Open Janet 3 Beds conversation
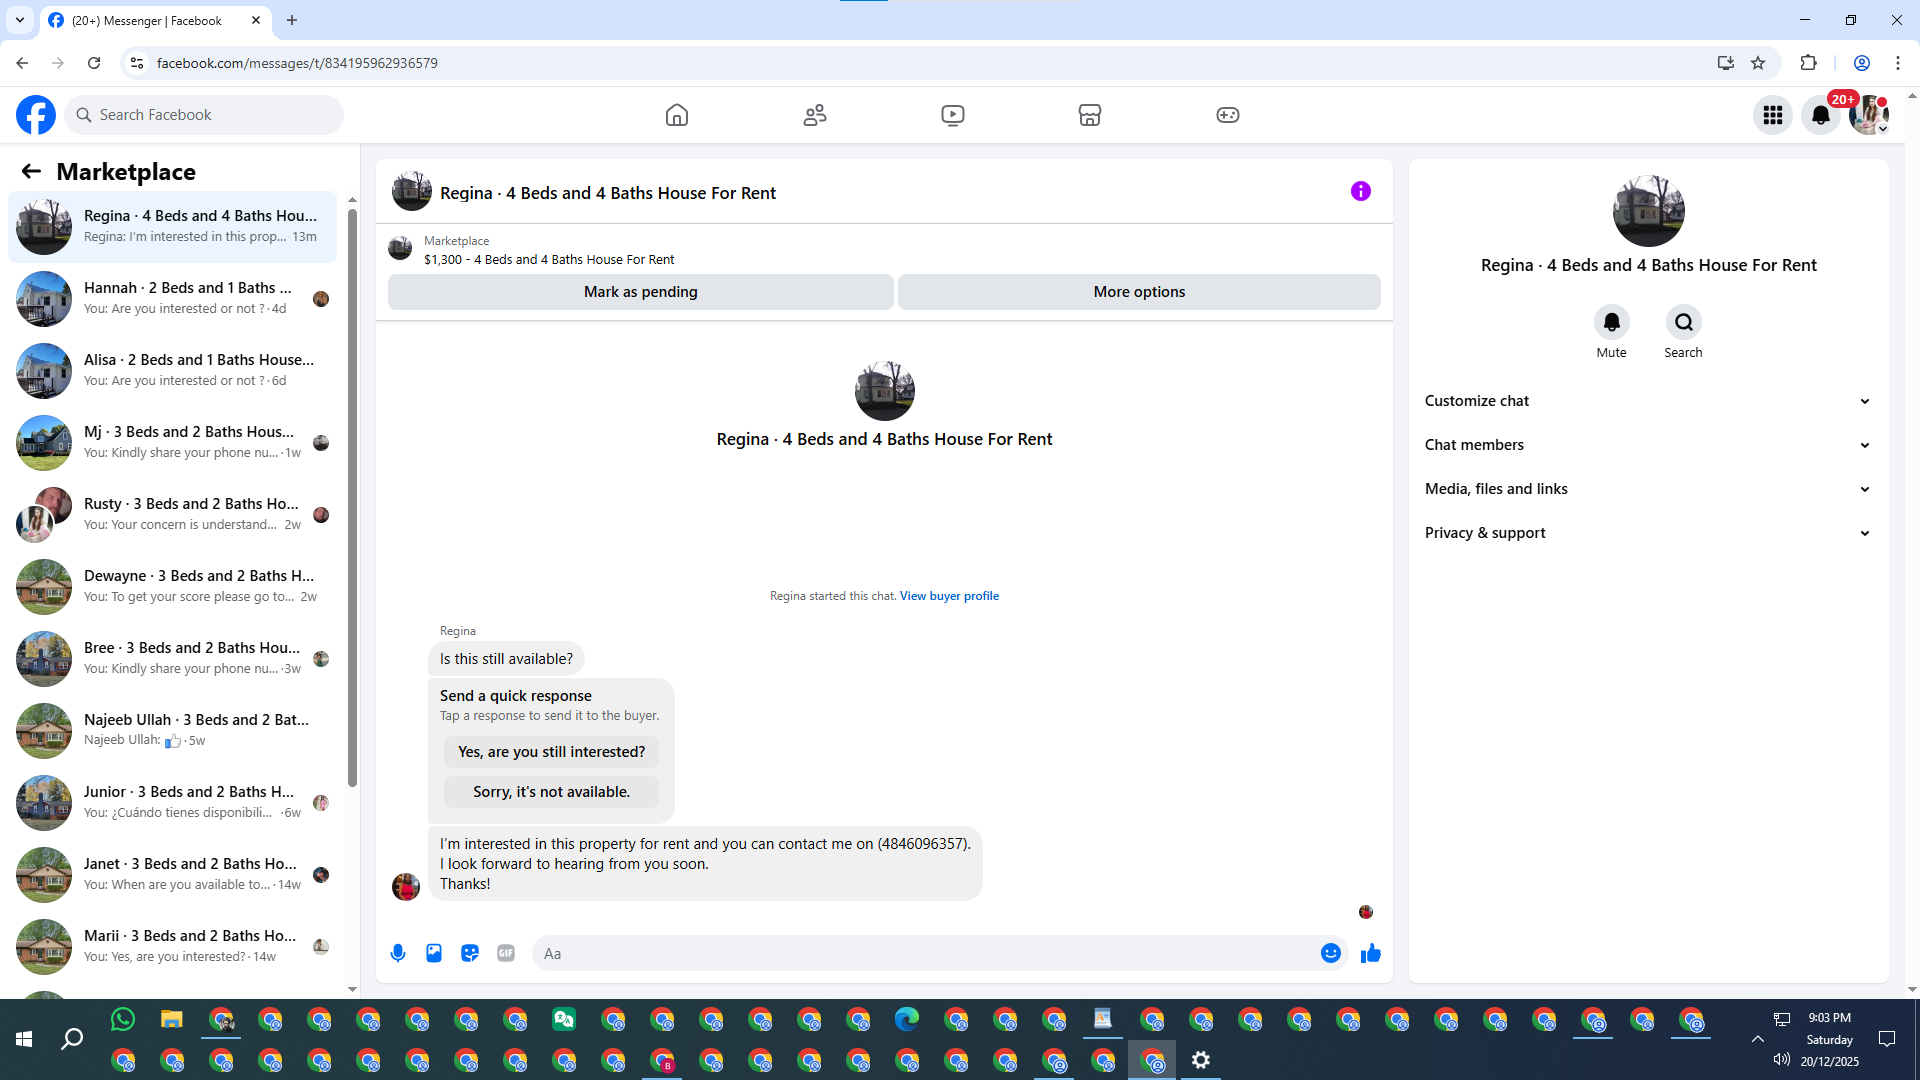The height and width of the screenshot is (1080, 1920). [x=173, y=875]
